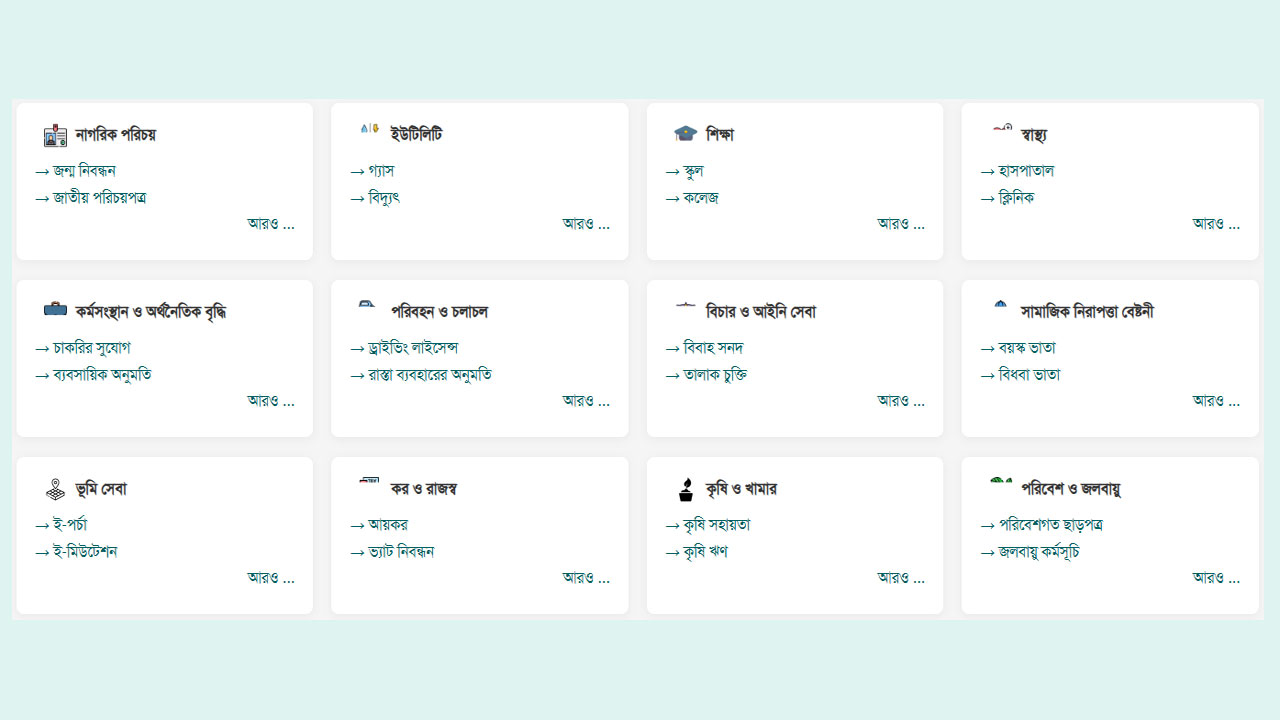Go to the হাসপাতাল link
The height and width of the screenshot is (720, 1280).
click(1025, 171)
